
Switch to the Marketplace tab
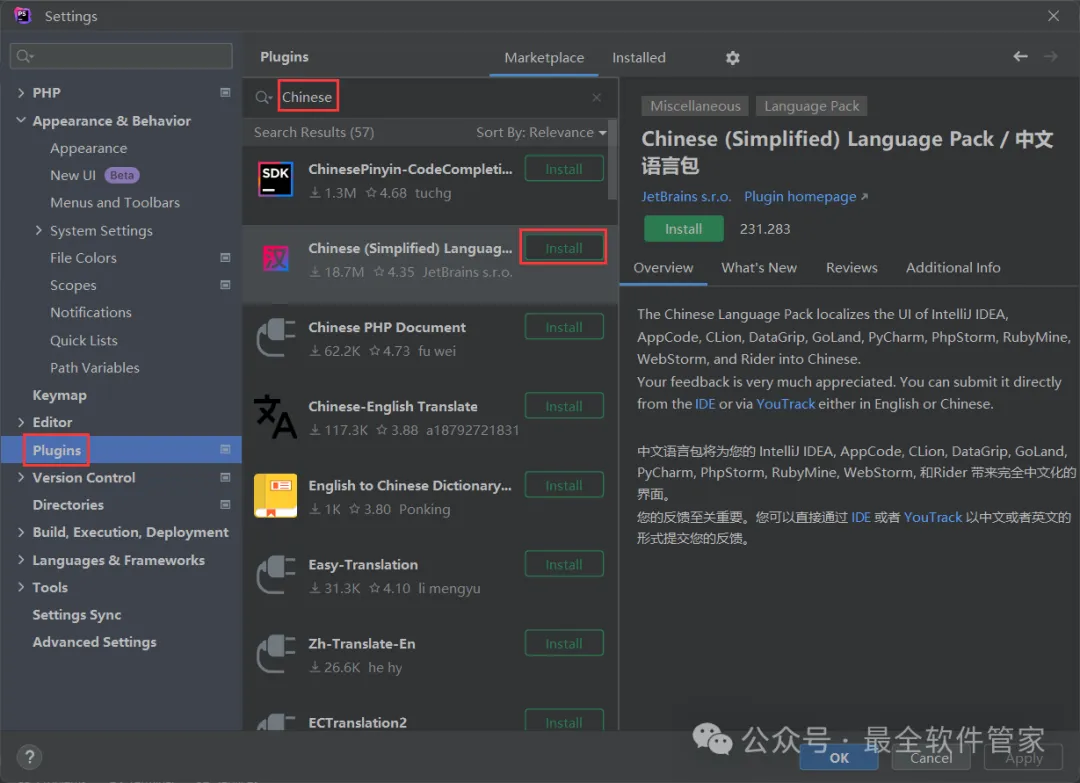click(544, 58)
